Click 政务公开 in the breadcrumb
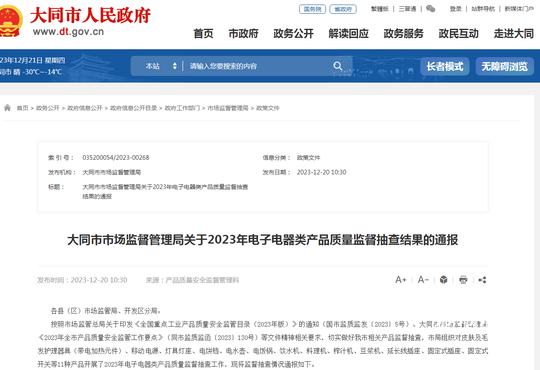540x370 pixels. tap(48, 108)
